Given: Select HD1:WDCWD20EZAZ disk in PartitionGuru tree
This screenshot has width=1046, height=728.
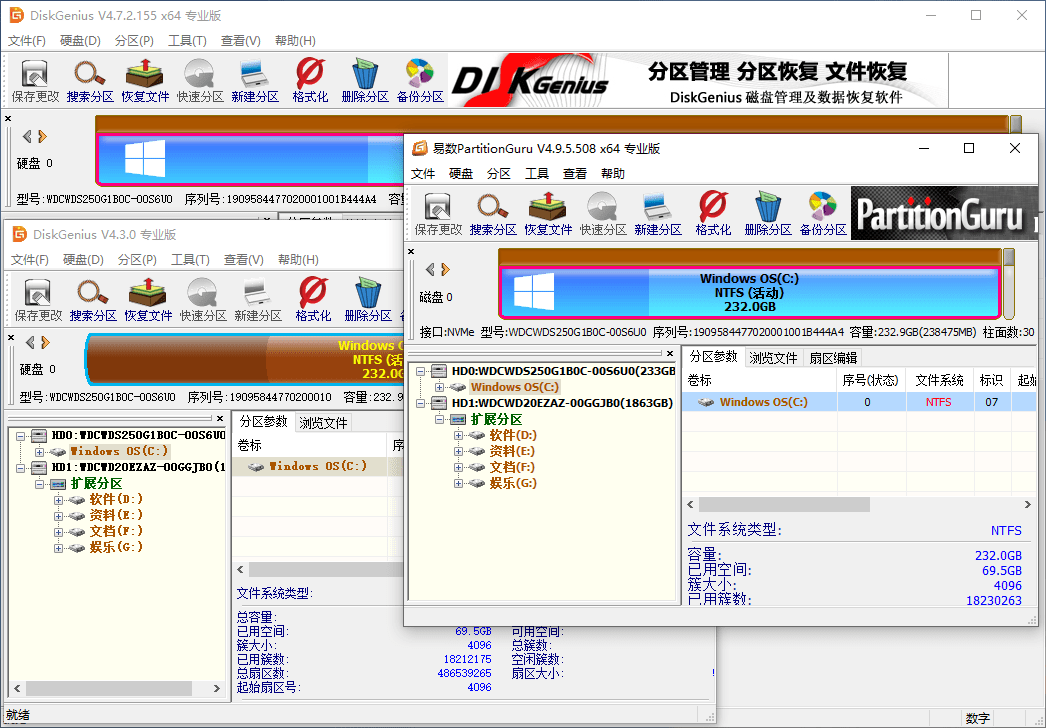Looking at the screenshot, I should tap(562, 403).
